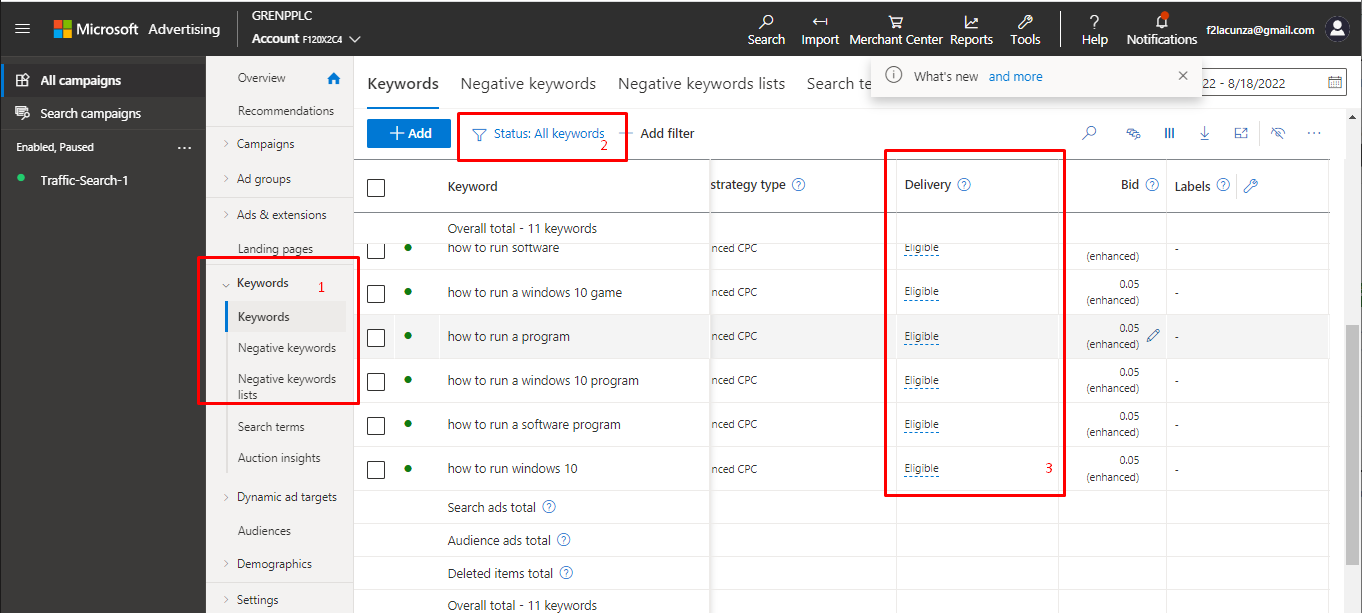Click the table search magnifier icon
Screen dimensions: 1362x613
(x=1090, y=133)
